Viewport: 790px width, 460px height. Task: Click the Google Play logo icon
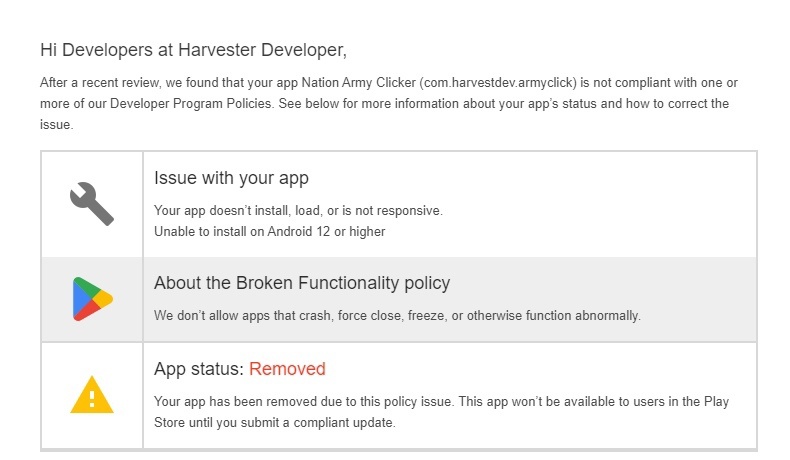click(93, 299)
